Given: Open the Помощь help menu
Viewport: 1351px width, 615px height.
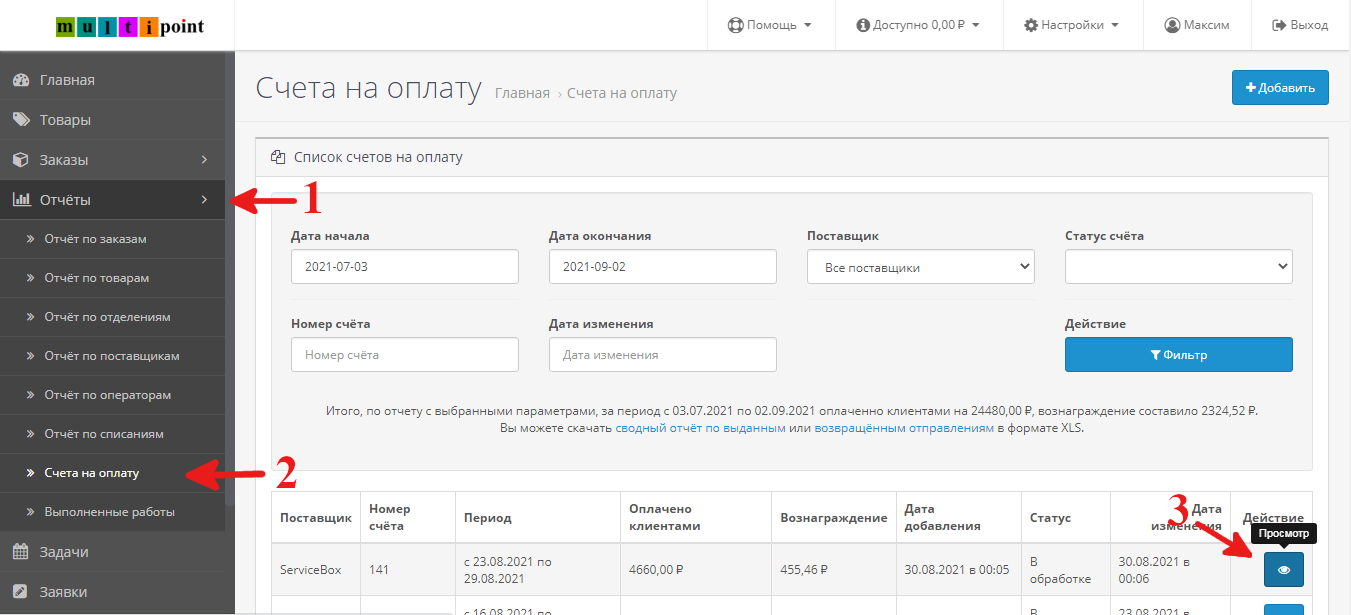Looking at the screenshot, I should point(769,25).
